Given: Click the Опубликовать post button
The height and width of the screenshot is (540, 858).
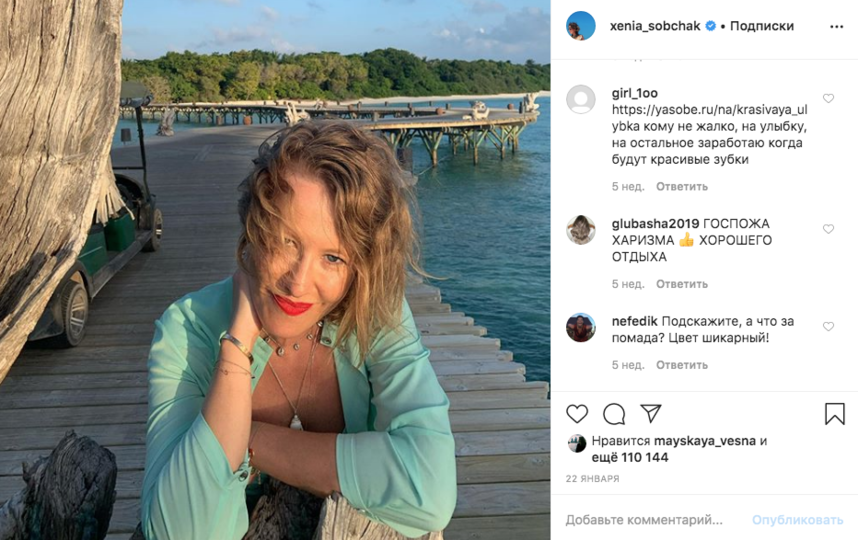Looking at the screenshot, I should click(x=798, y=520).
